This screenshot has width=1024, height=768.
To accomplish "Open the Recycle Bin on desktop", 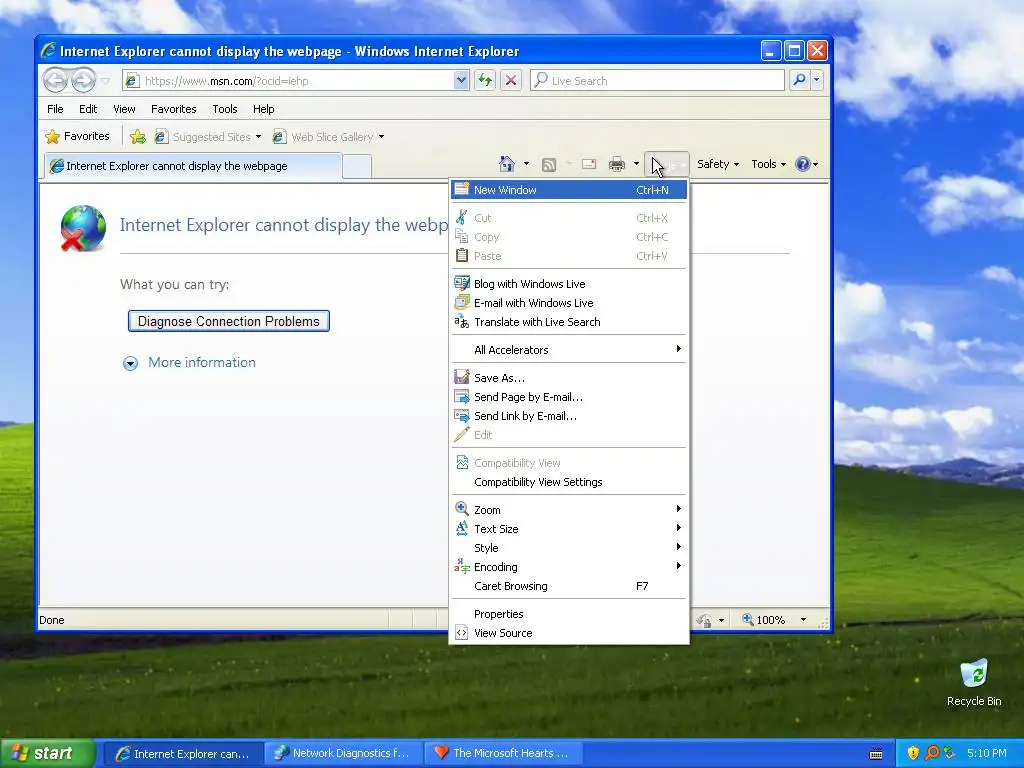I will [x=974, y=683].
